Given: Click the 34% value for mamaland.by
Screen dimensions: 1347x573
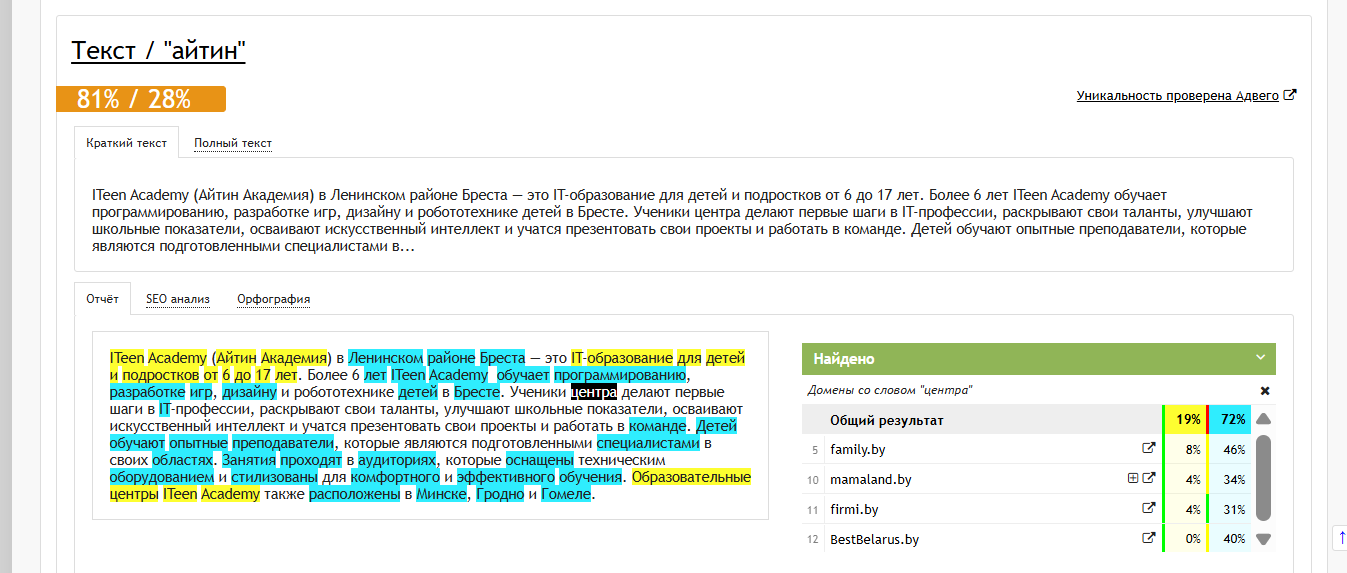Looking at the screenshot, I should (1233, 480).
